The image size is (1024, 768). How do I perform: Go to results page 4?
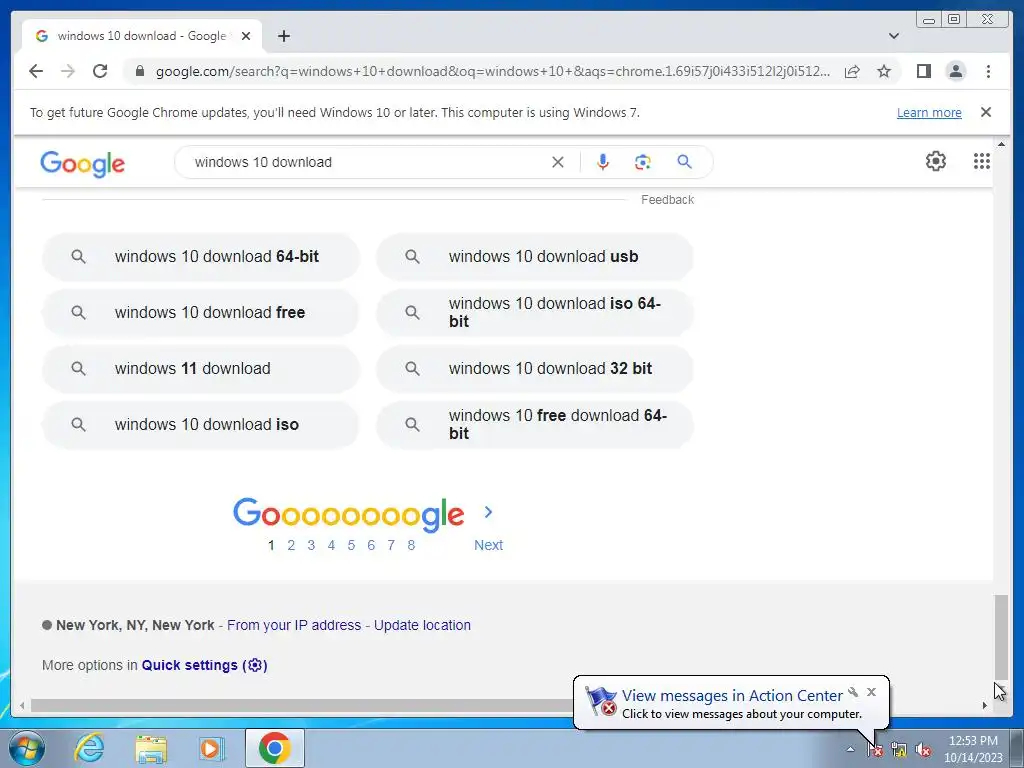click(331, 545)
